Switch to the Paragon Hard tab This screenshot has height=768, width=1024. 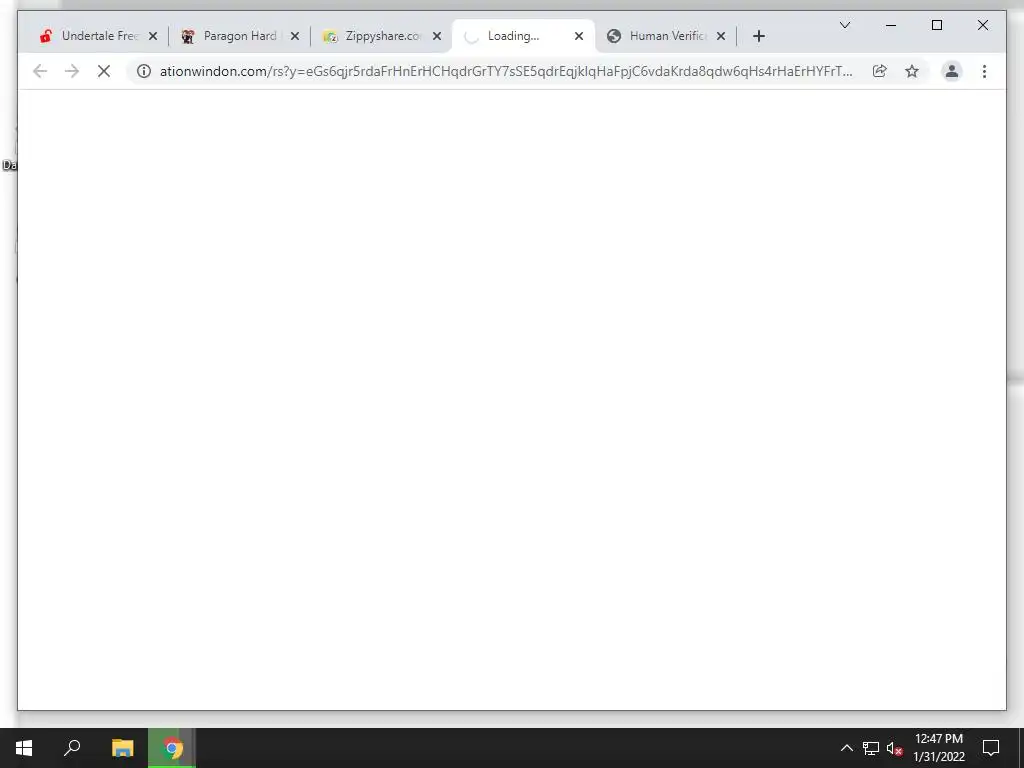click(x=240, y=36)
